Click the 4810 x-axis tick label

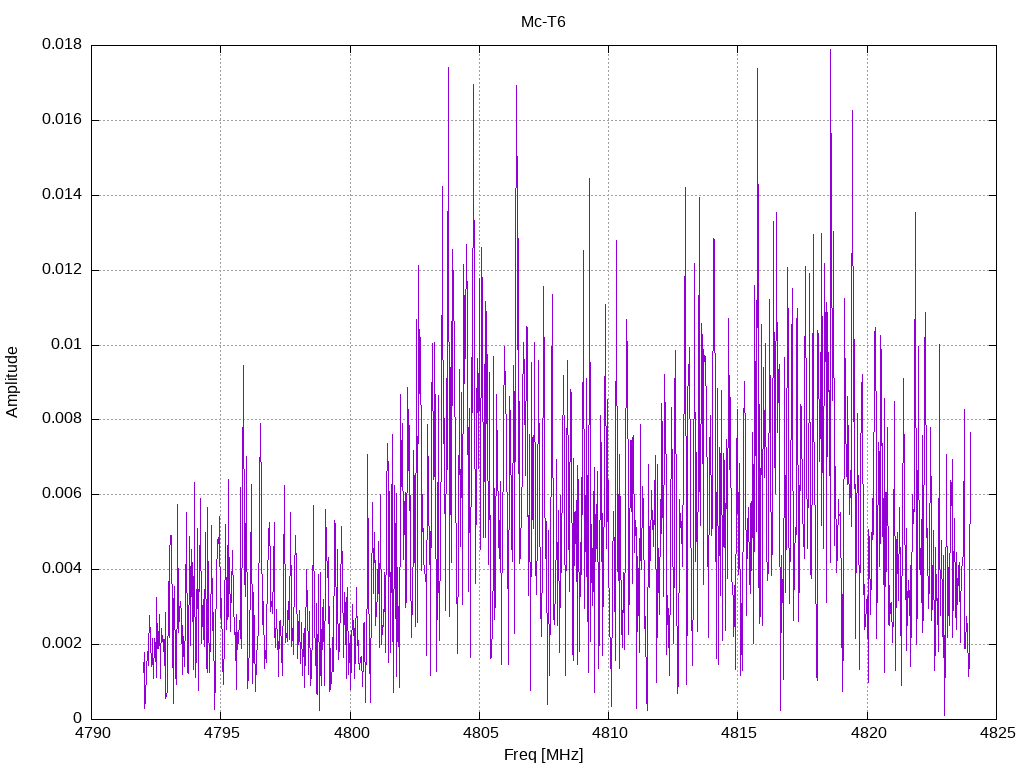609,733
